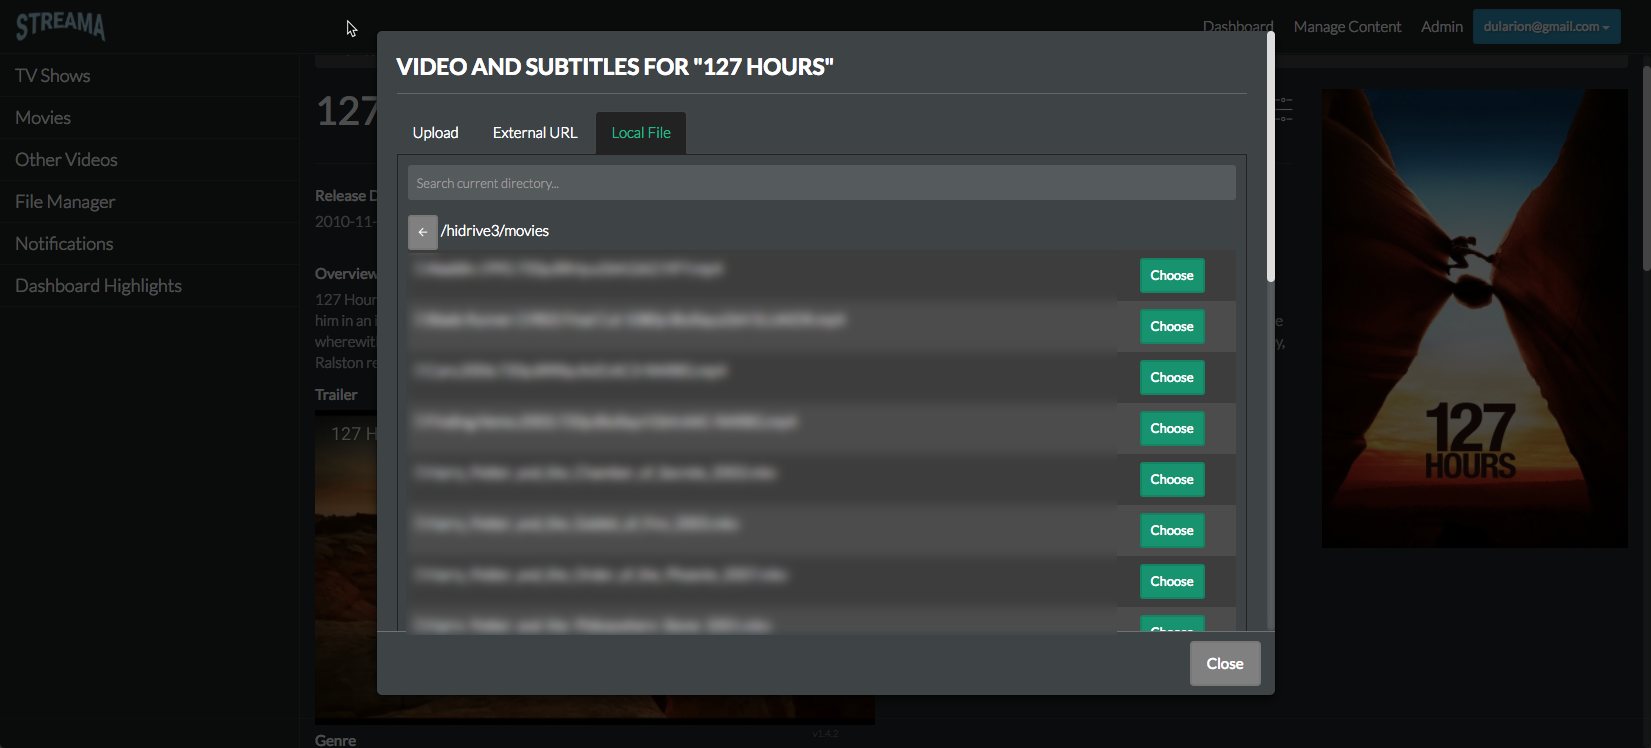Image resolution: width=1651 pixels, height=748 pixels.
Task: Select the Local File tab
Action: click(641, 133)
